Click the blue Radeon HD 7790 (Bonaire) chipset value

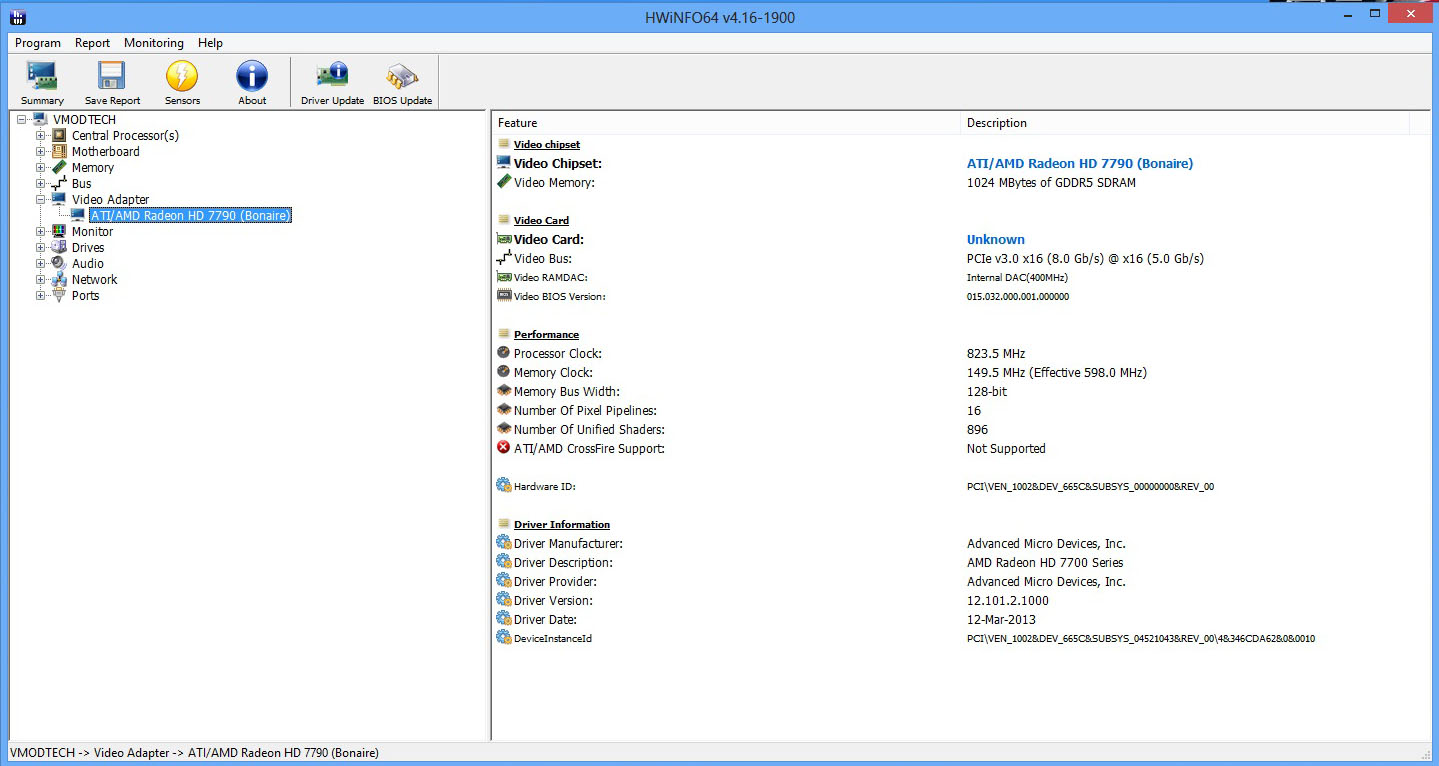[1080, 163]
